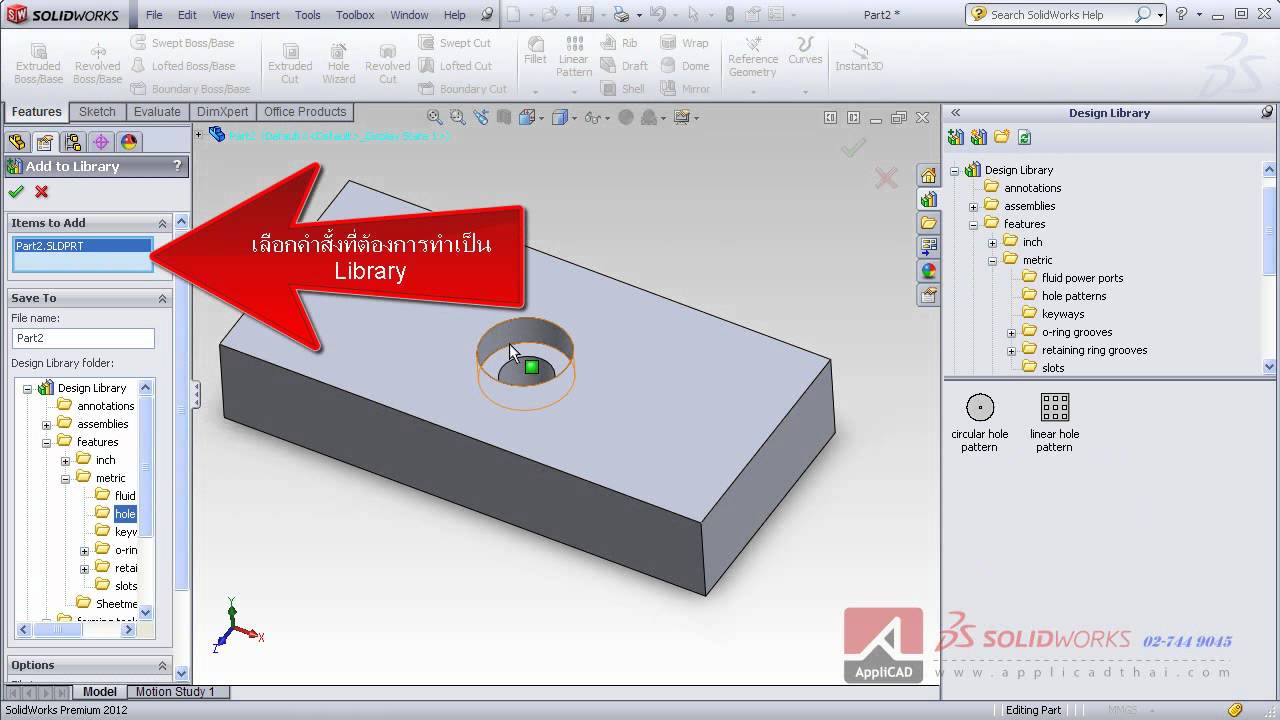Image resolution: width=1280 pixels, height=720 pixels.
Task: Open the FeatureManager design tree tab
Action: pos(17,142)
